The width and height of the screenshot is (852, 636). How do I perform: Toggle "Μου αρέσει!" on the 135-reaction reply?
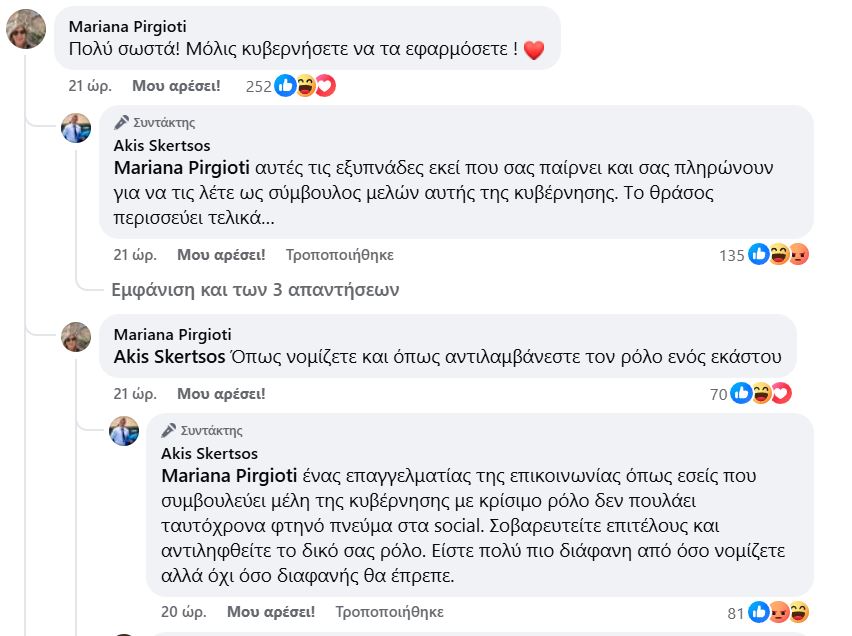[x=221, y=255]
